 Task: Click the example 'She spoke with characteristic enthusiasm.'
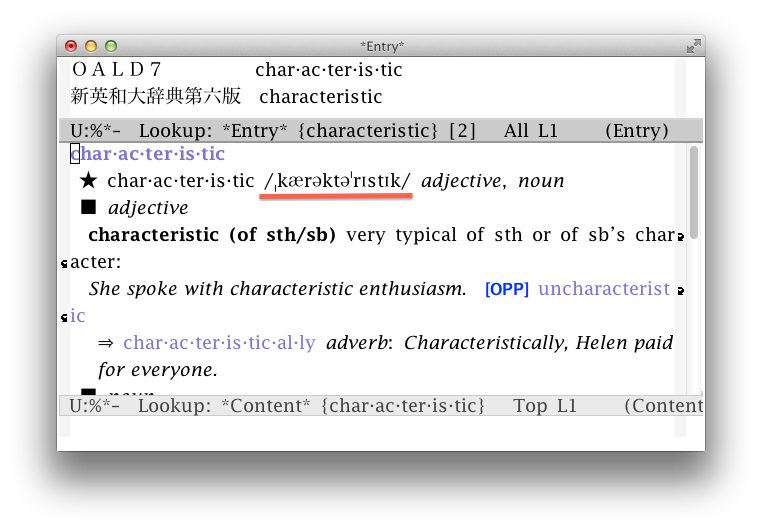tap(277, 289)
